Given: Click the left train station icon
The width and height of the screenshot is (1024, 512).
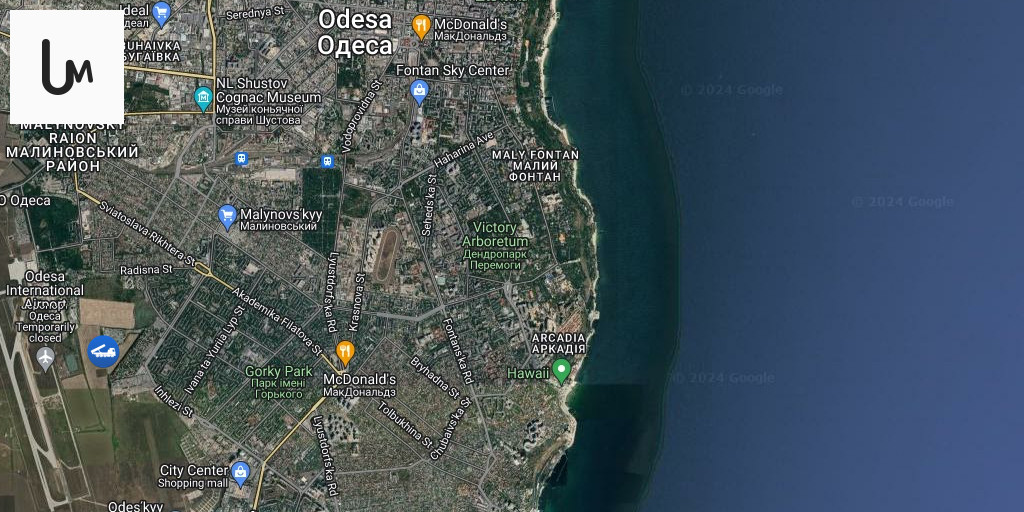Looking at the screenshot, I should (242, 158).
